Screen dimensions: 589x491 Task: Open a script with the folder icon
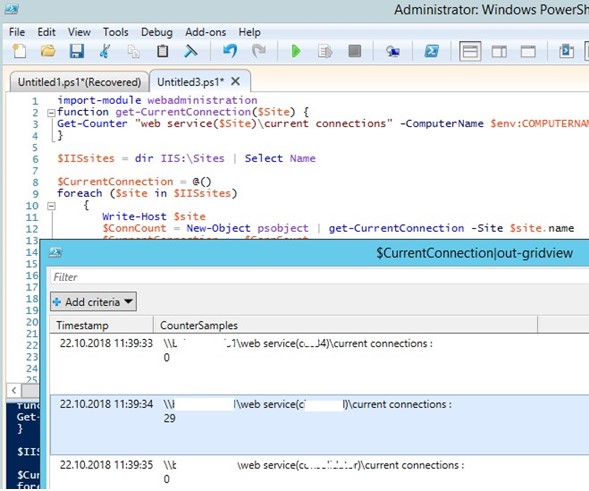click(48, 51)
